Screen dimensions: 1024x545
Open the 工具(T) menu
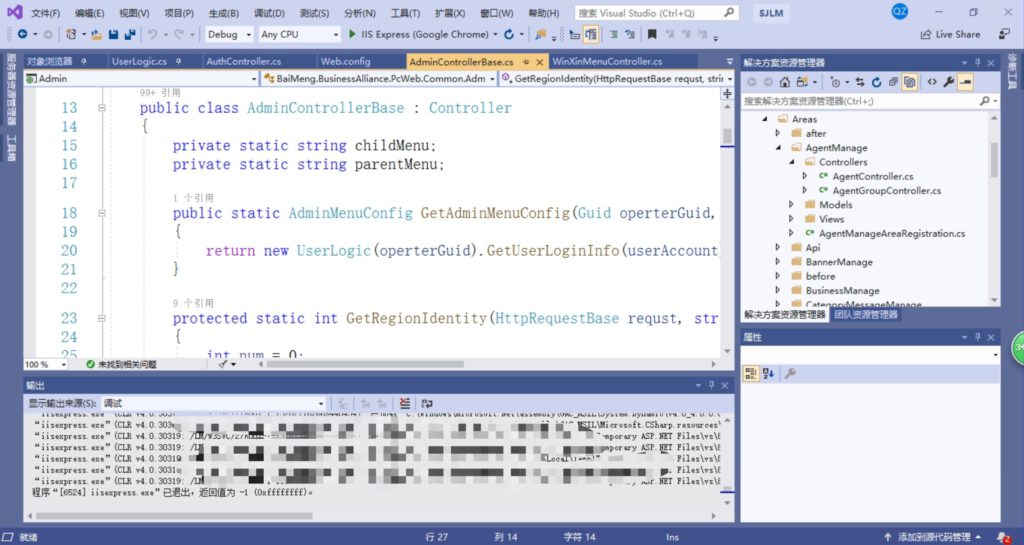[405, 13]
